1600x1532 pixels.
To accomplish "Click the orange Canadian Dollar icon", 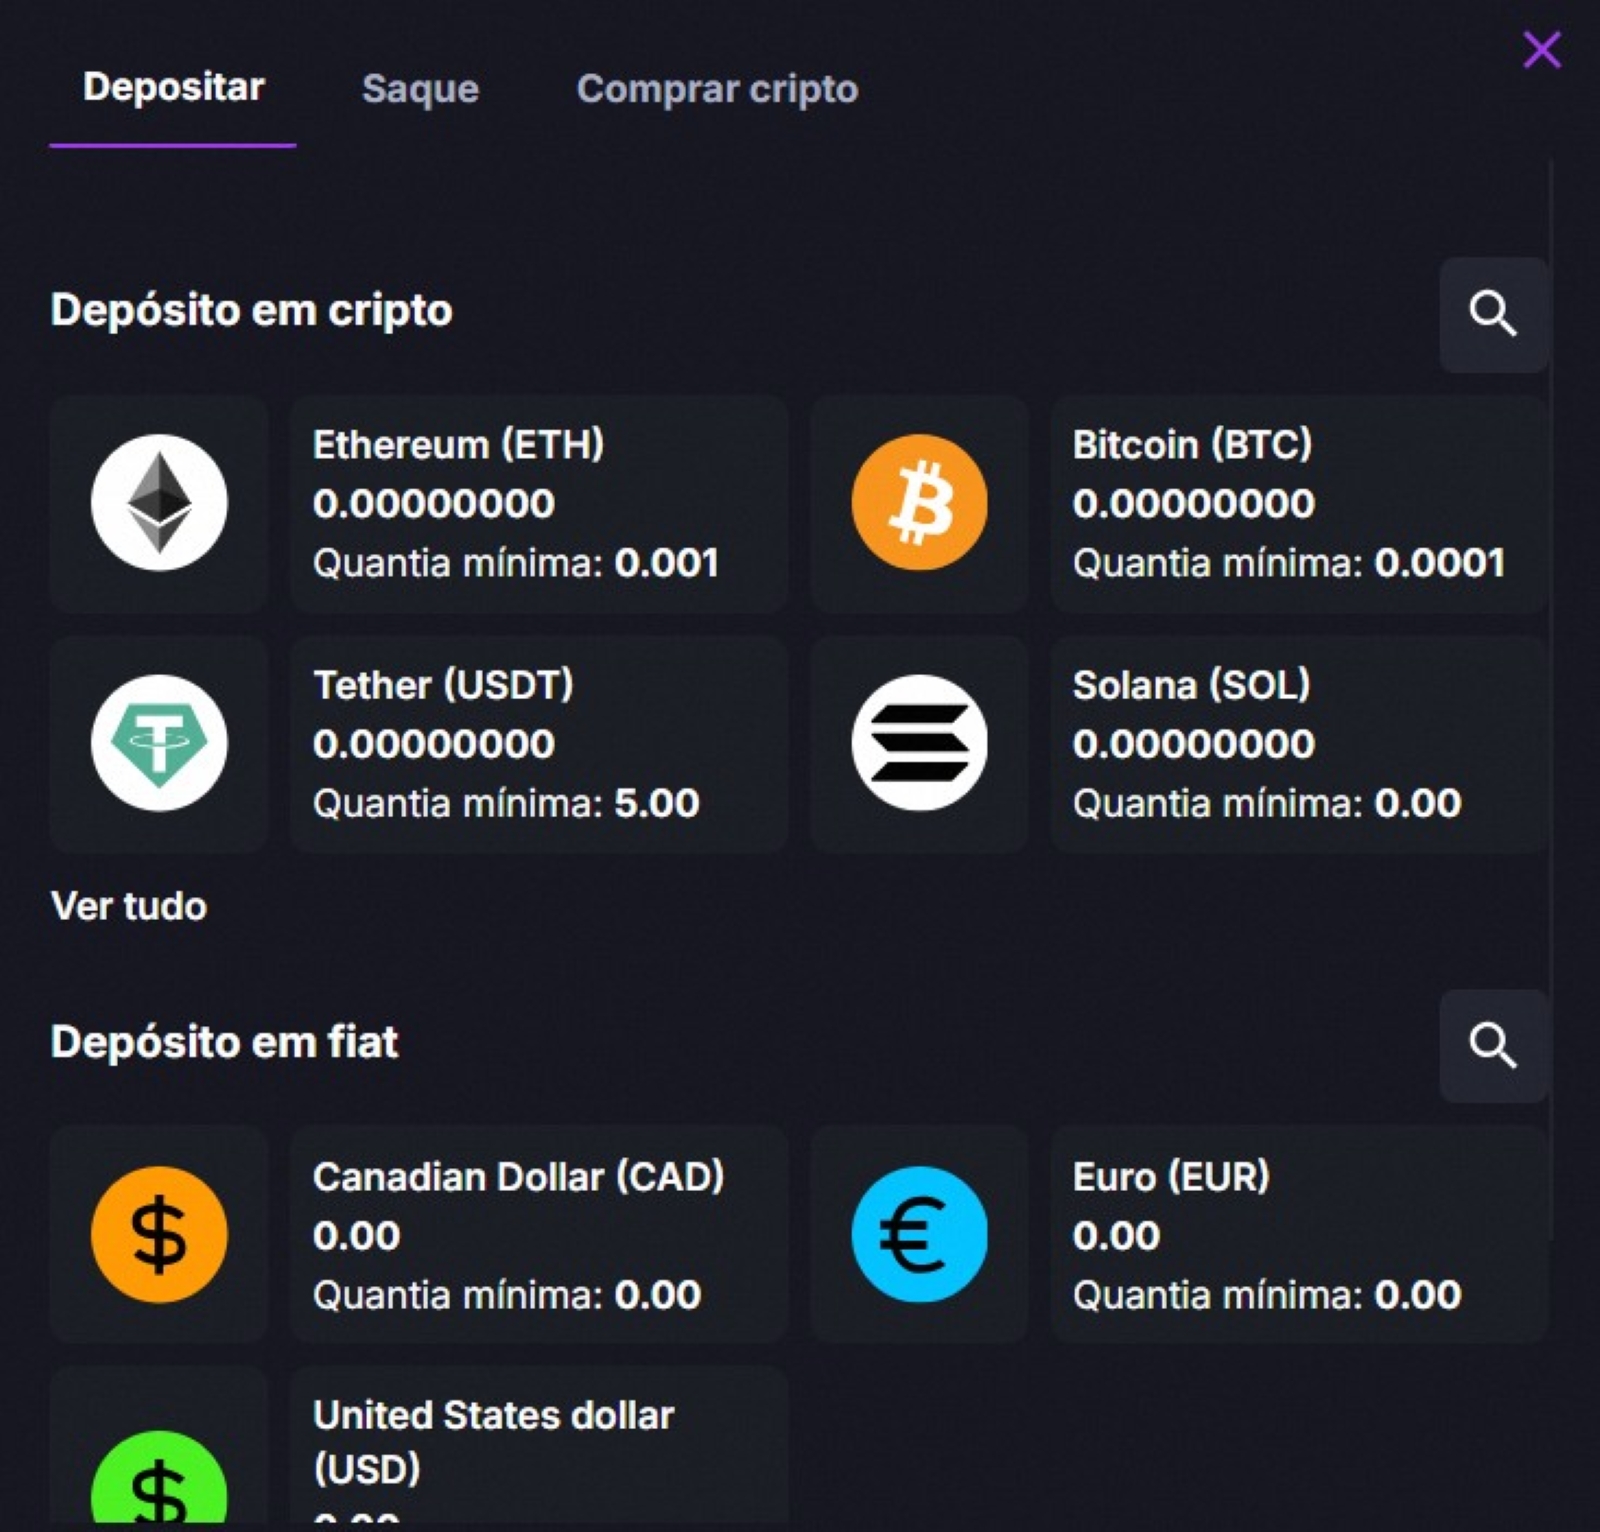I will click(x=159, y=1235).
